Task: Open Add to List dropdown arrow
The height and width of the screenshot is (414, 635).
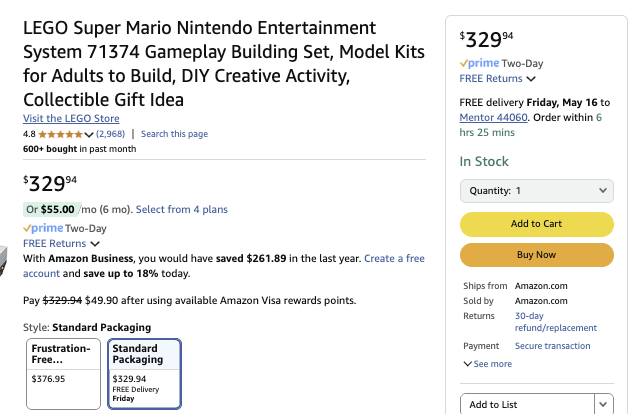Action: click(603, 404)
